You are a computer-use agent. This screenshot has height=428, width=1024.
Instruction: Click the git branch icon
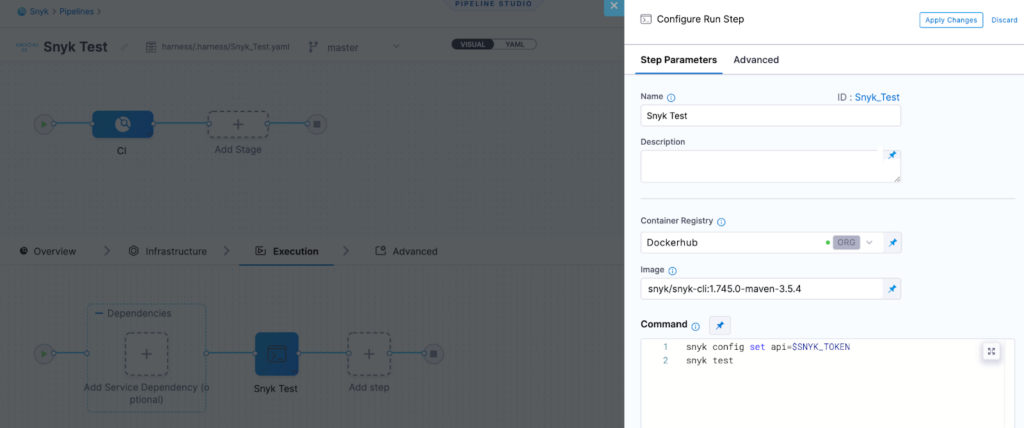pyautogui.click(x=313, y=47)
